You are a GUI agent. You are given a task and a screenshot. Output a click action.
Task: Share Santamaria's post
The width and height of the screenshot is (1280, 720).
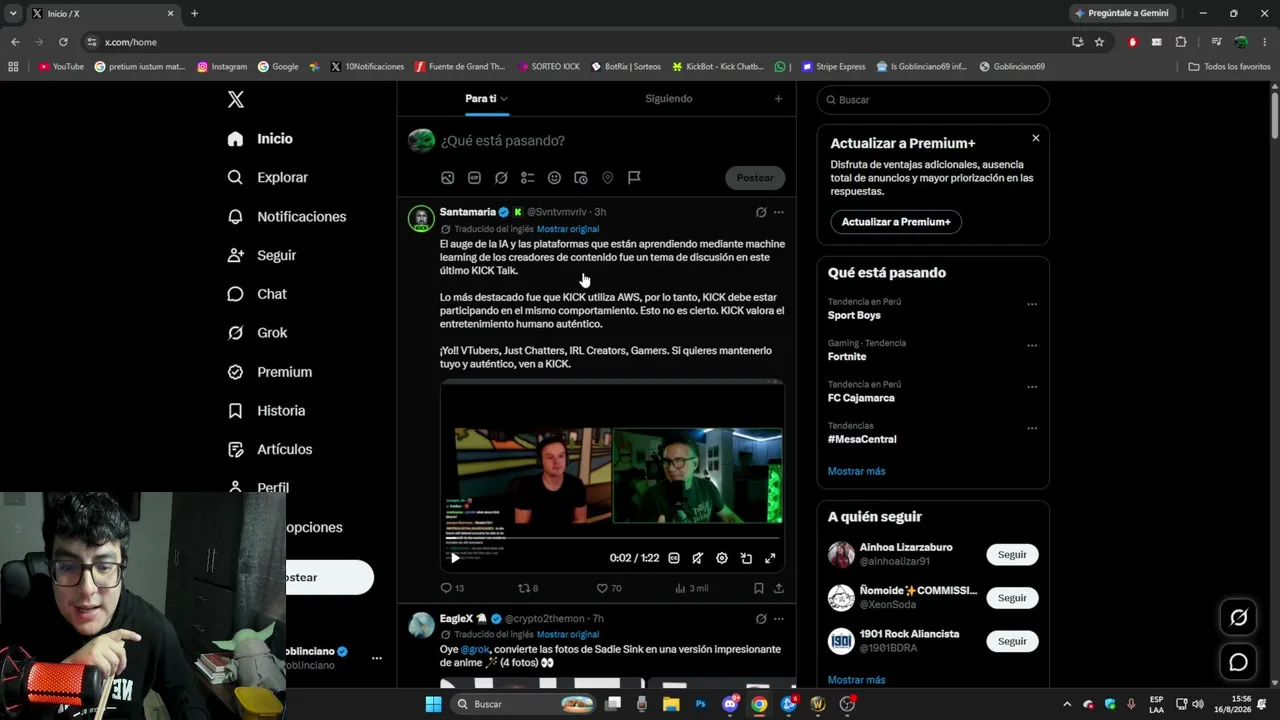pos(779,588)
